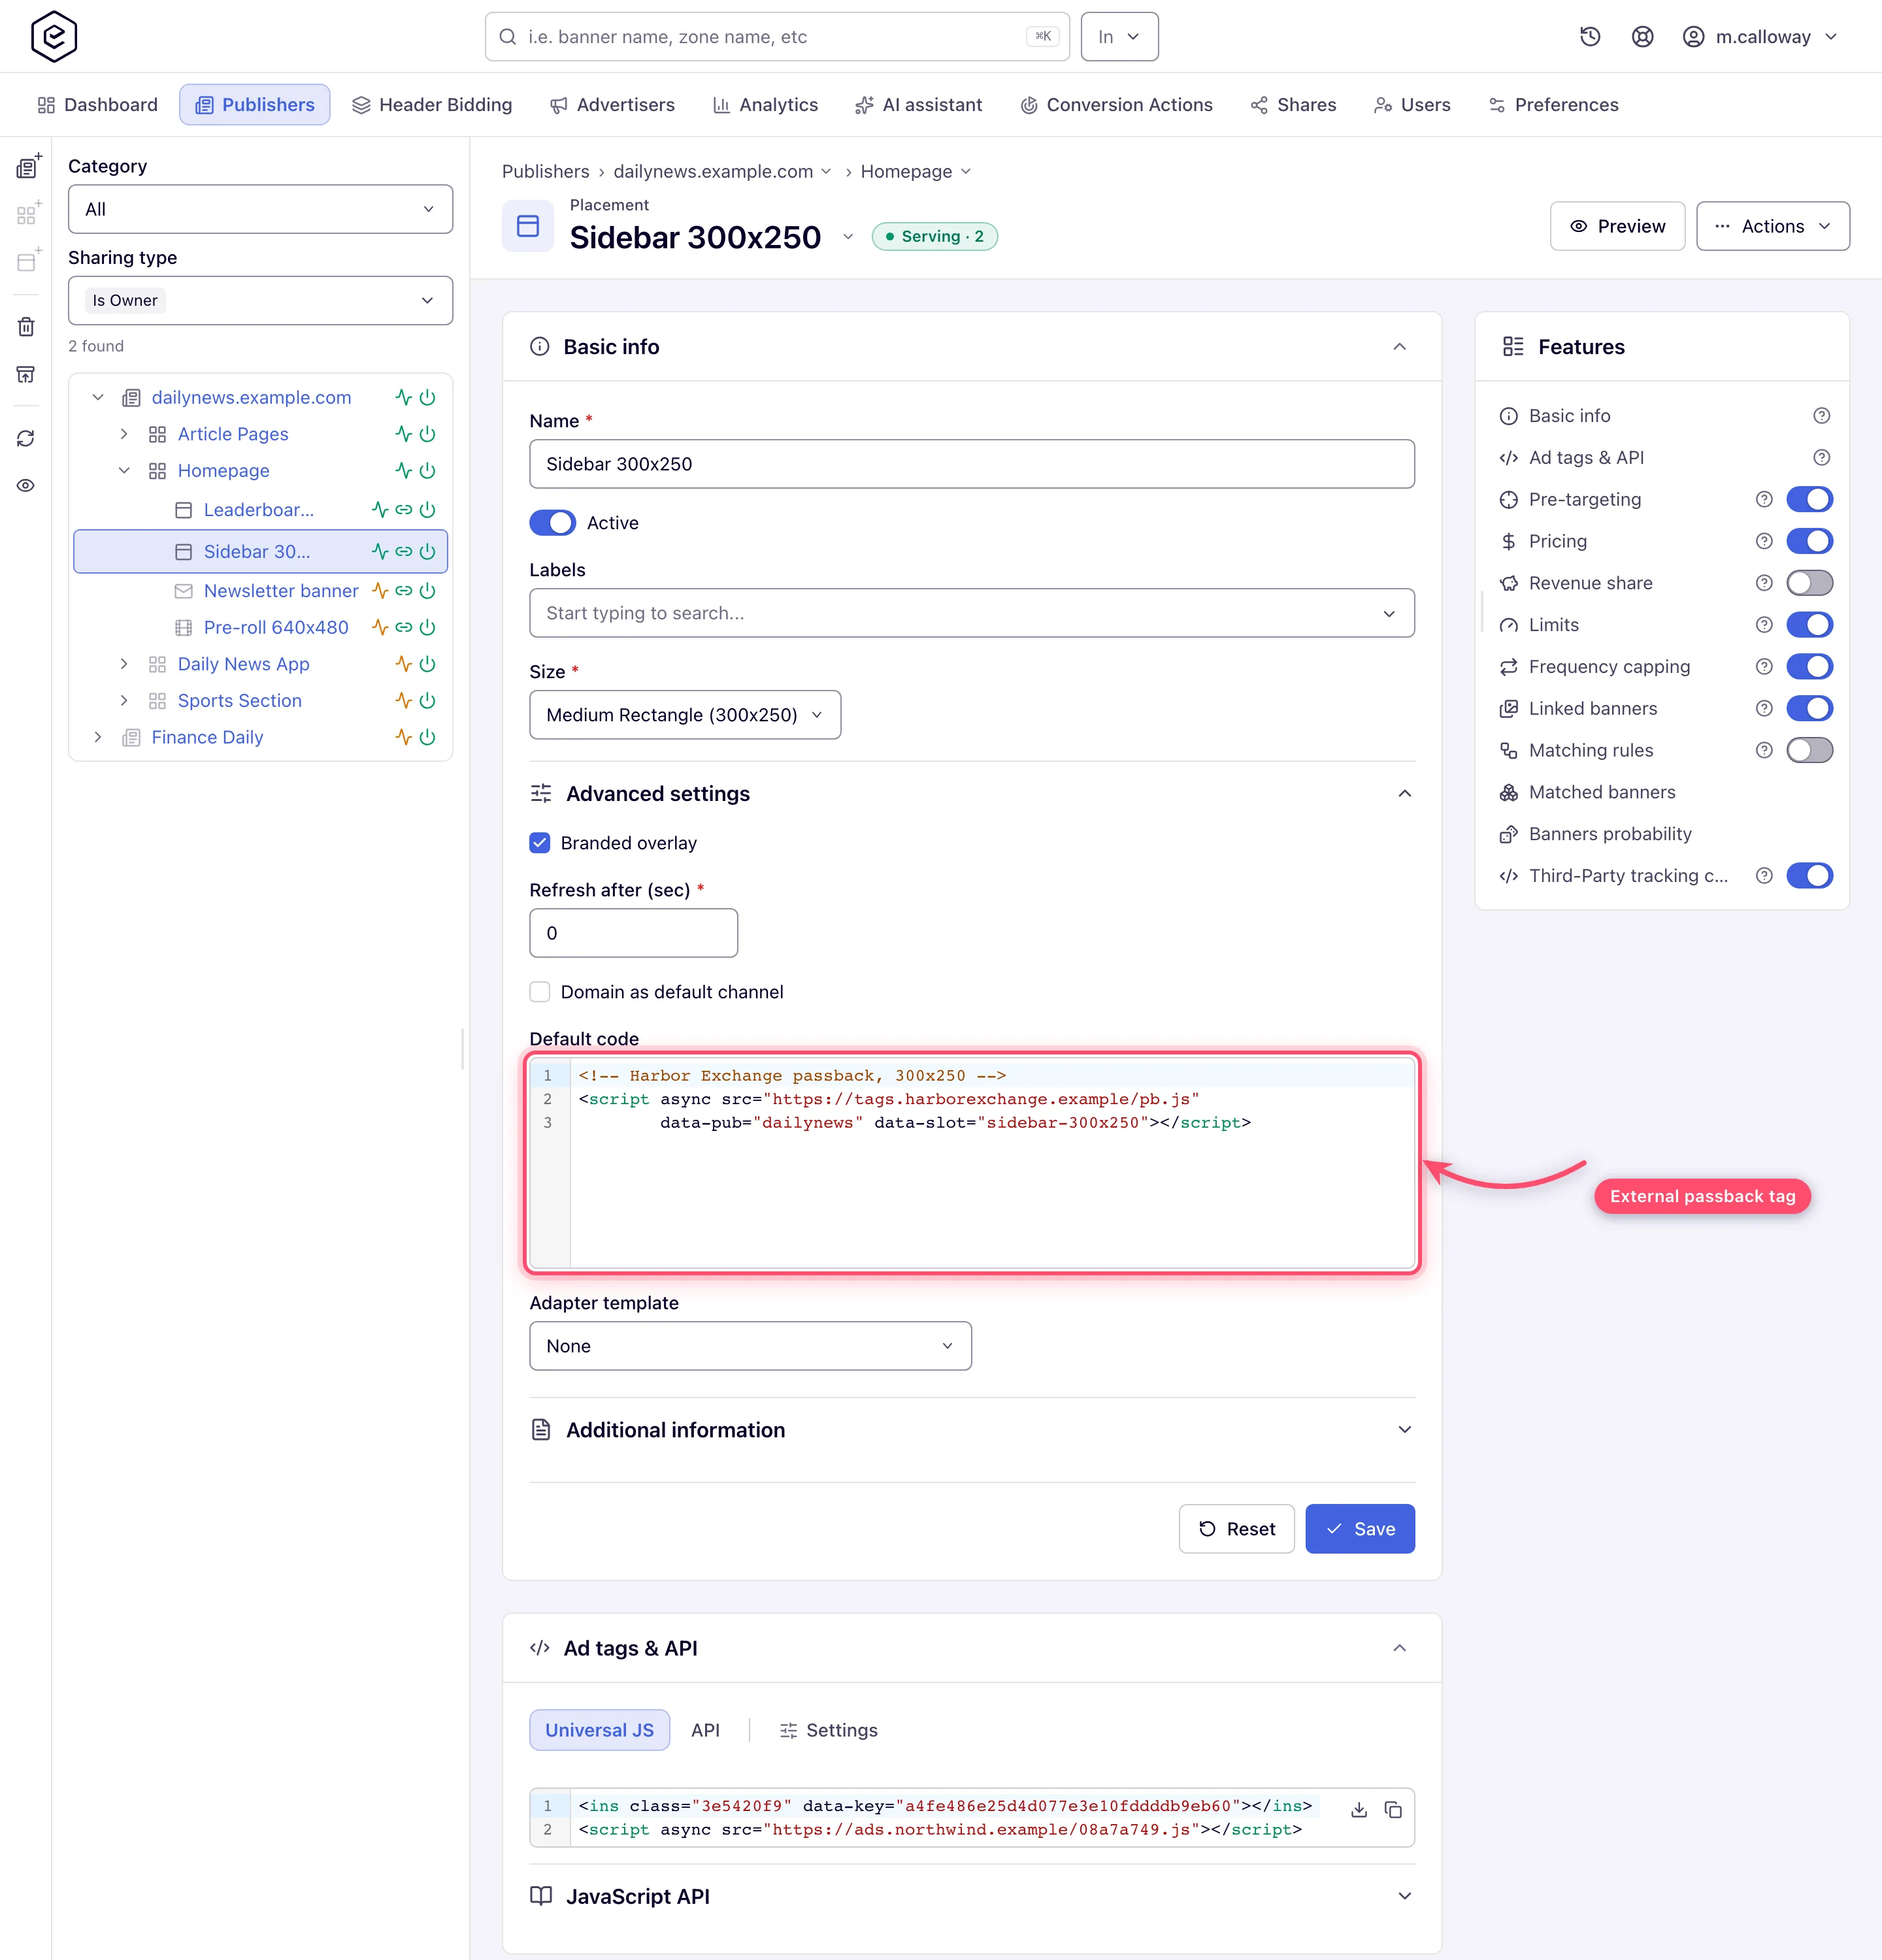Screen dimensions: 1882x1960
Task: Enable the Matching rules feature toggle
Action: point(1809,750)
